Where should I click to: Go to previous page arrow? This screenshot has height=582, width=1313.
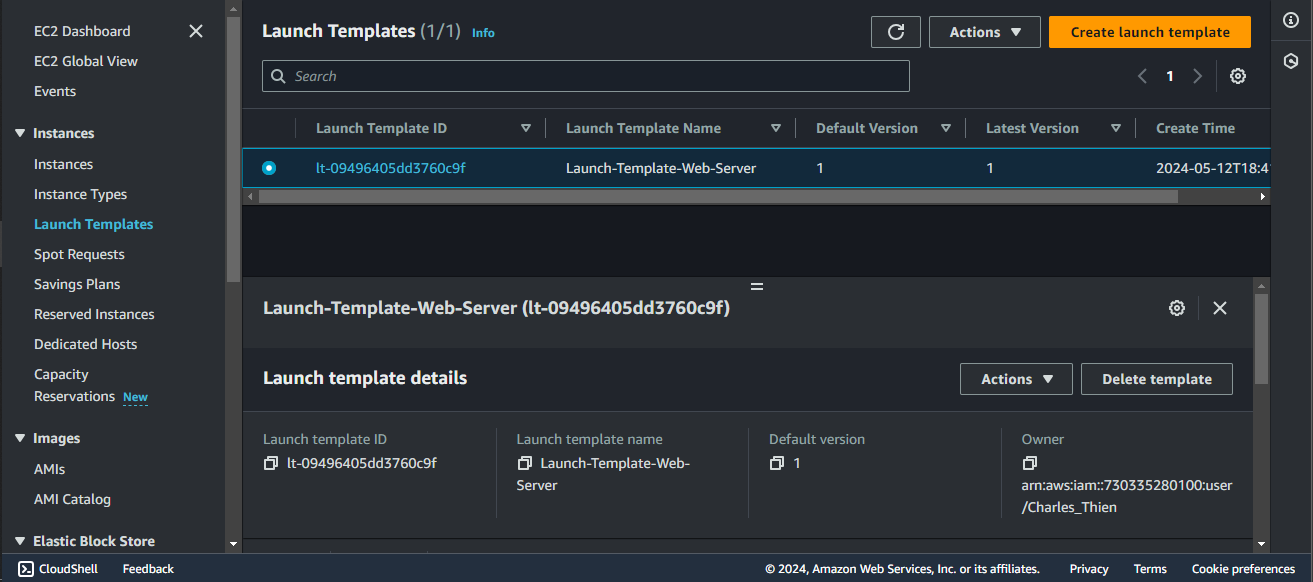point(1142,76)
